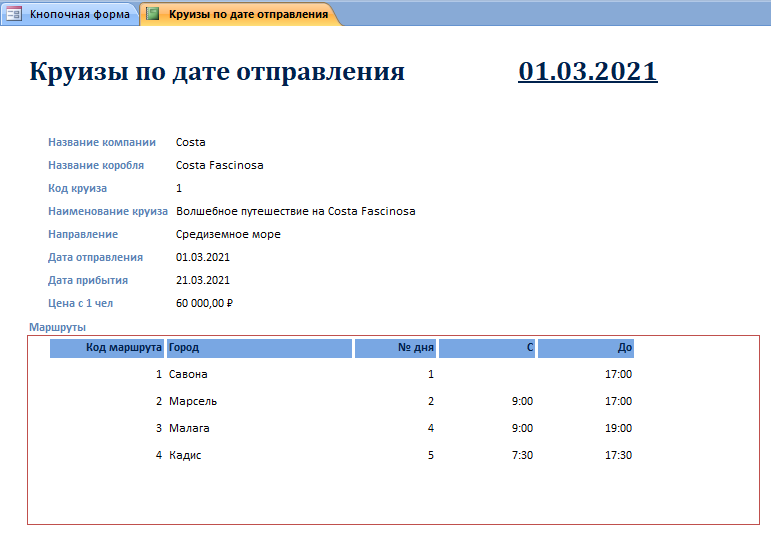Click the form icon on Кнопочная форма tab
The image size is (771, 538).
tap(14, 14)
